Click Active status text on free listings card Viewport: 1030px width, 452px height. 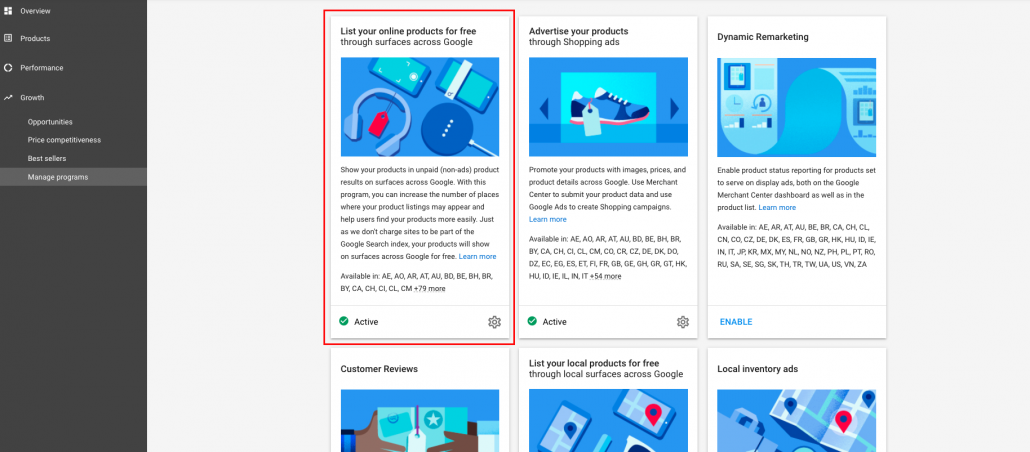point(366,322)
